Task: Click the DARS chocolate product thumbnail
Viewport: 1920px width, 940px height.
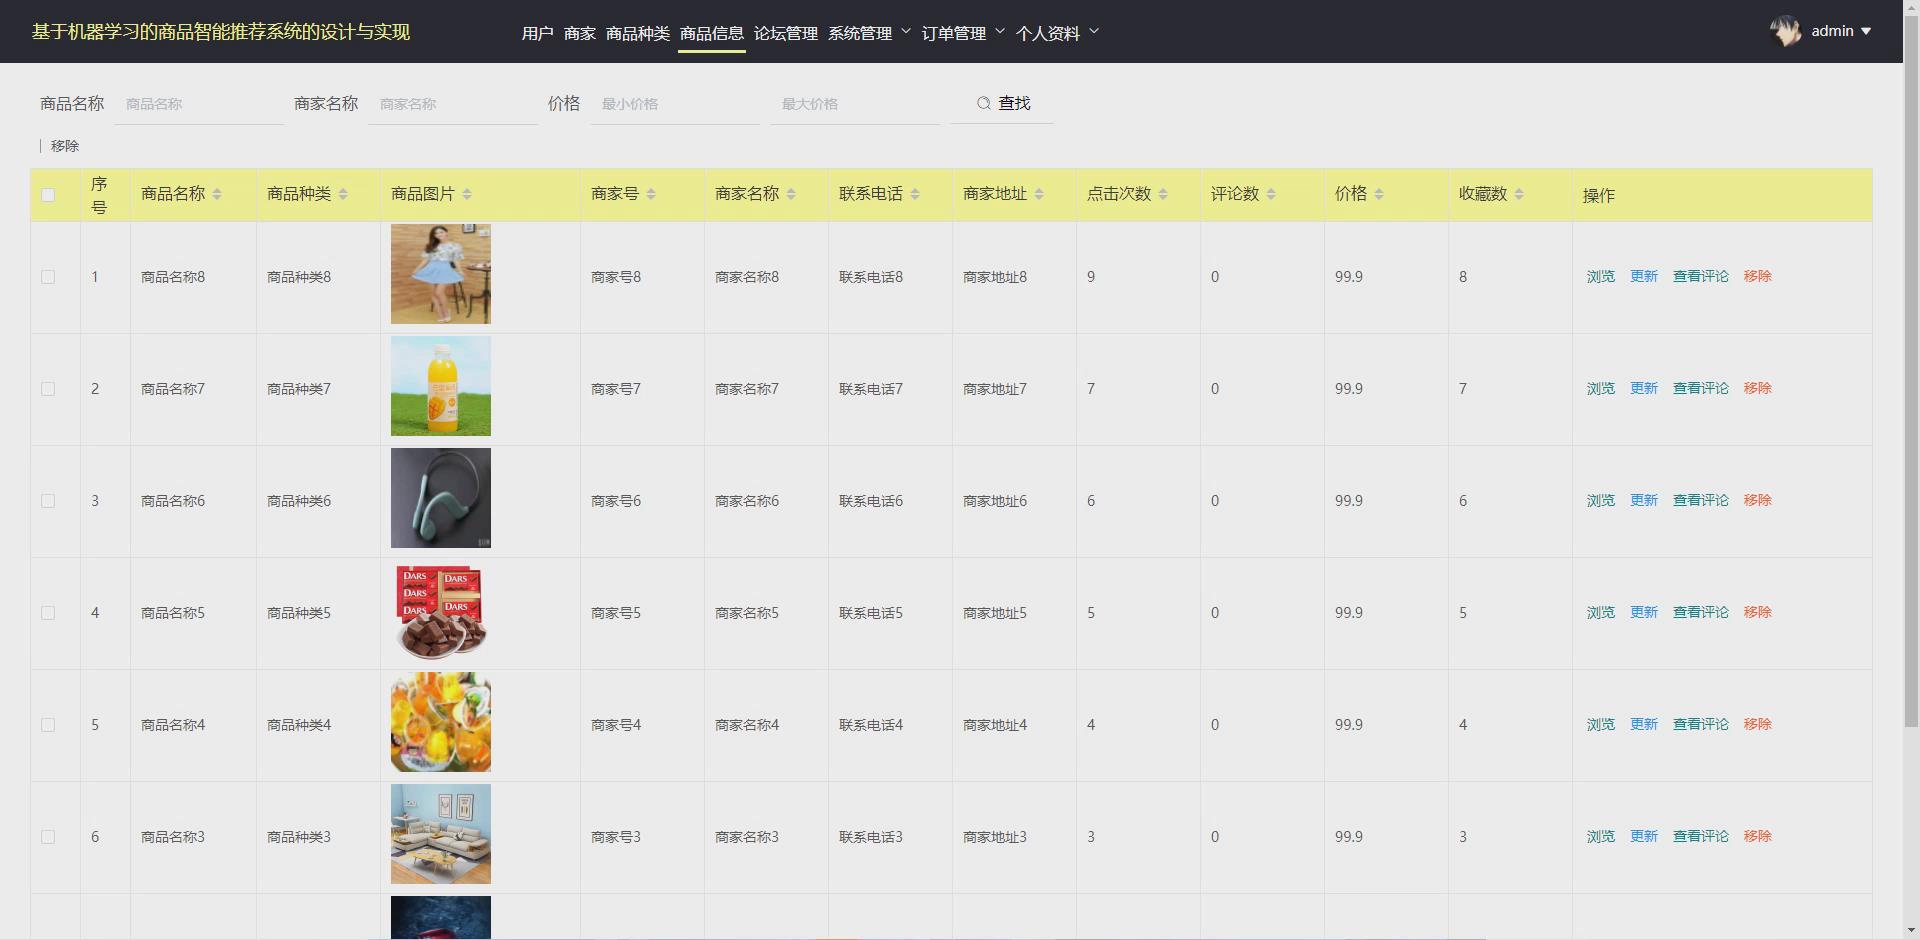Action: 441,612
